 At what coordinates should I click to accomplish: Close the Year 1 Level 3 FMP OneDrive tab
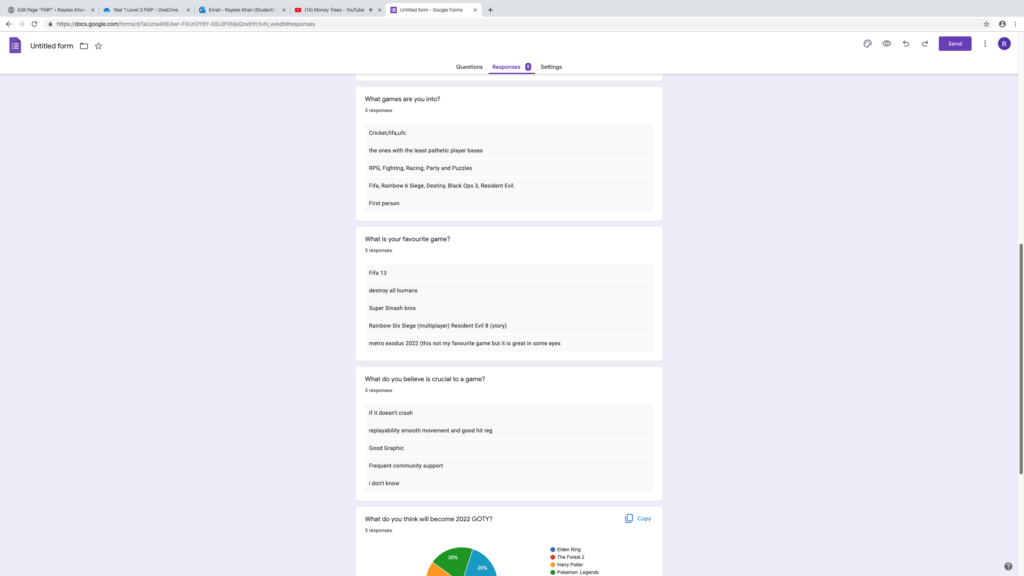click(188, 10)
